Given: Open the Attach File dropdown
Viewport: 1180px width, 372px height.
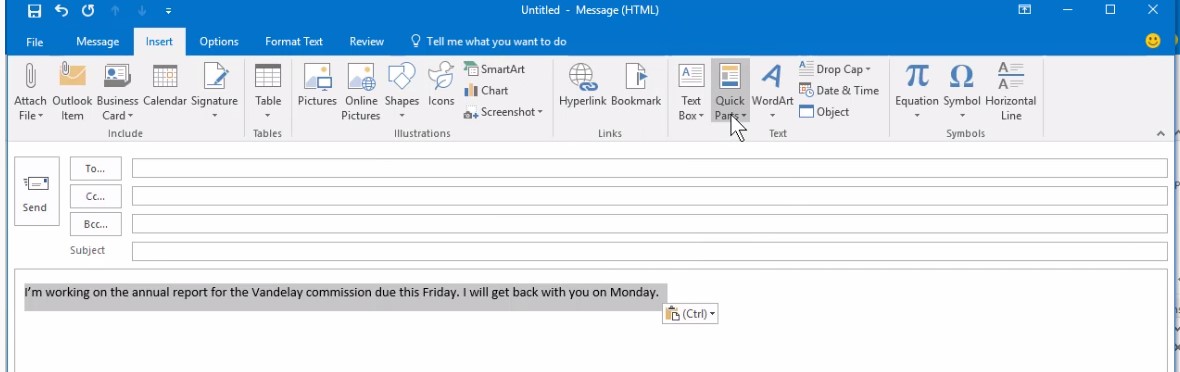Looking at the screenshot, I should click(31, 93).
